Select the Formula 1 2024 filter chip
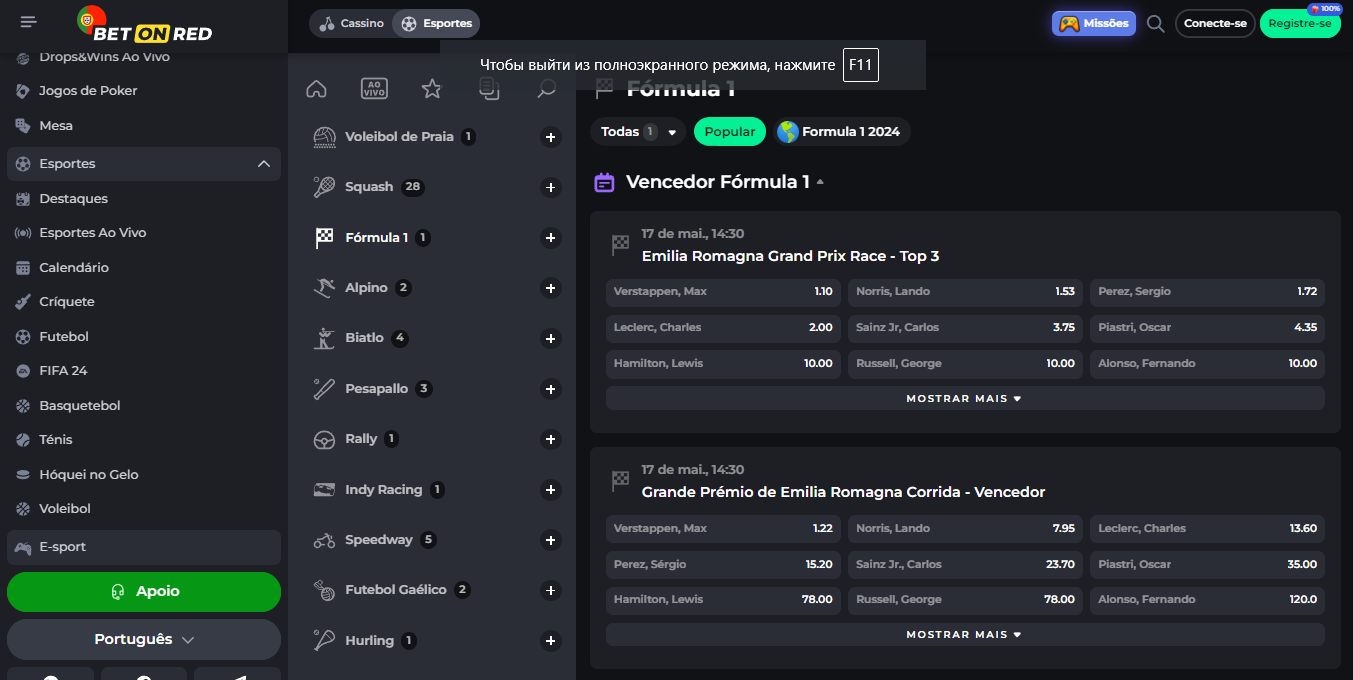 pos(840,132)
